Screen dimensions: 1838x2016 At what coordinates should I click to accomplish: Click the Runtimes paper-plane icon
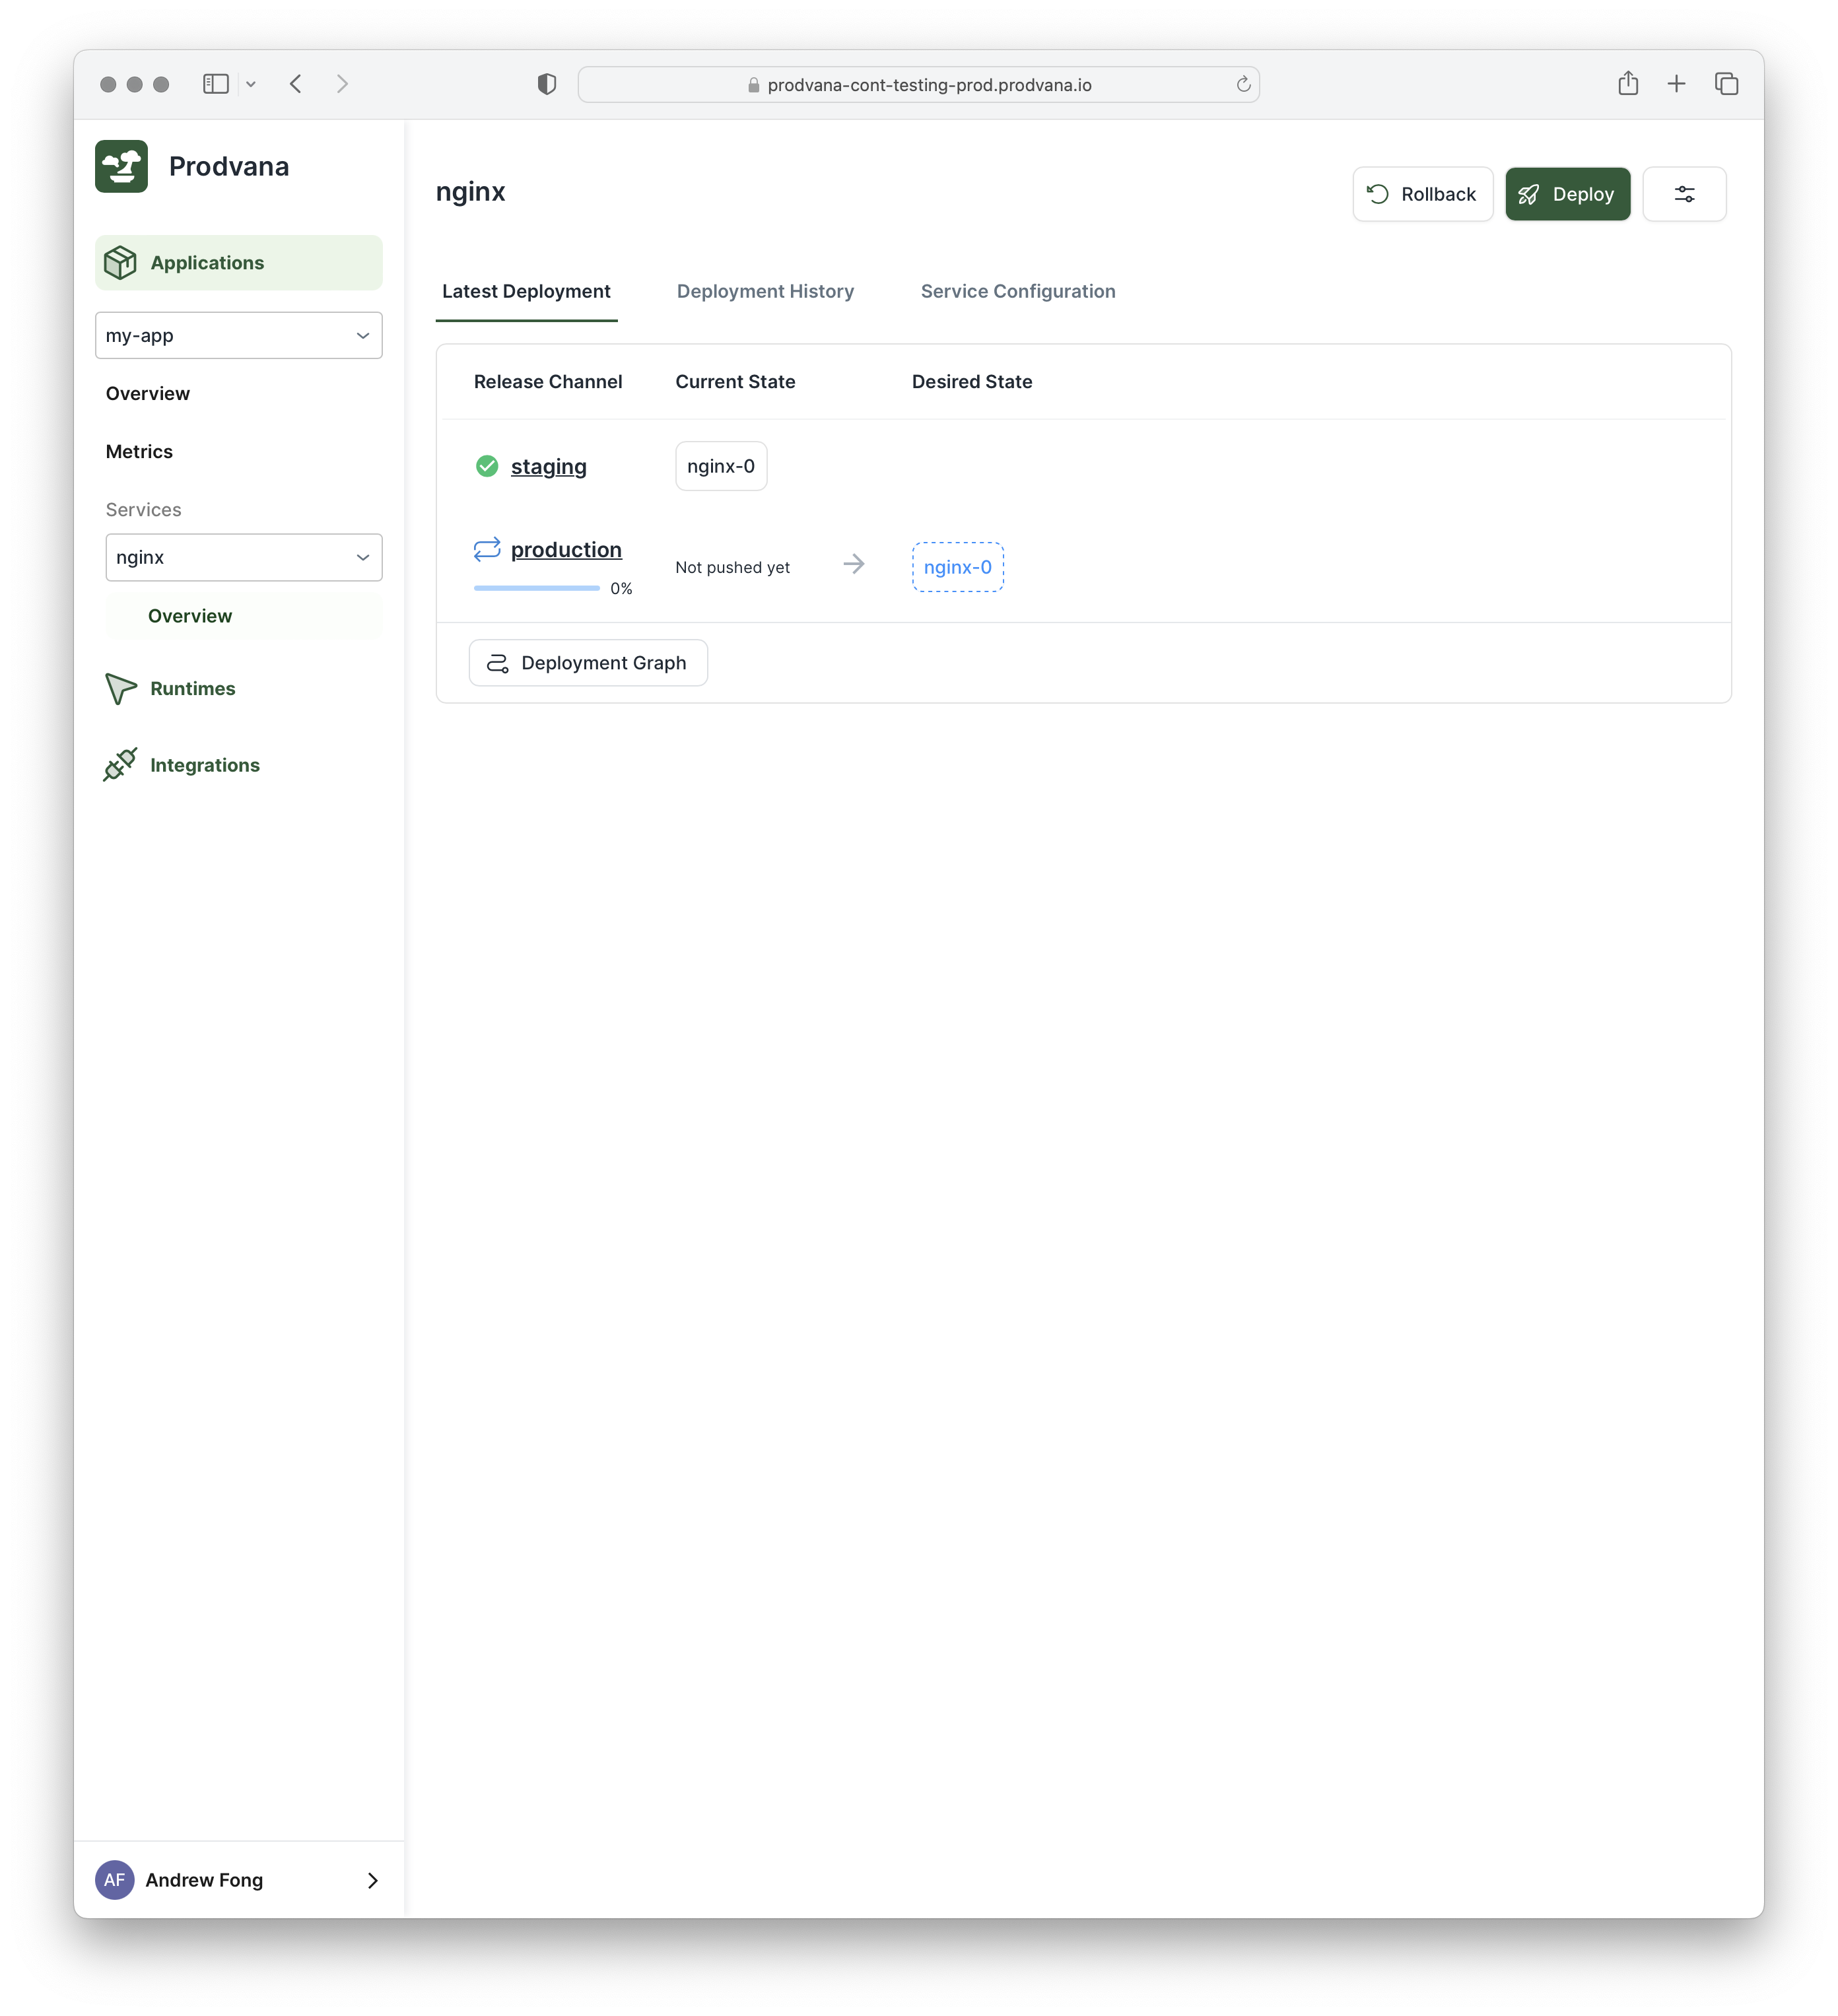click(120, 688)
